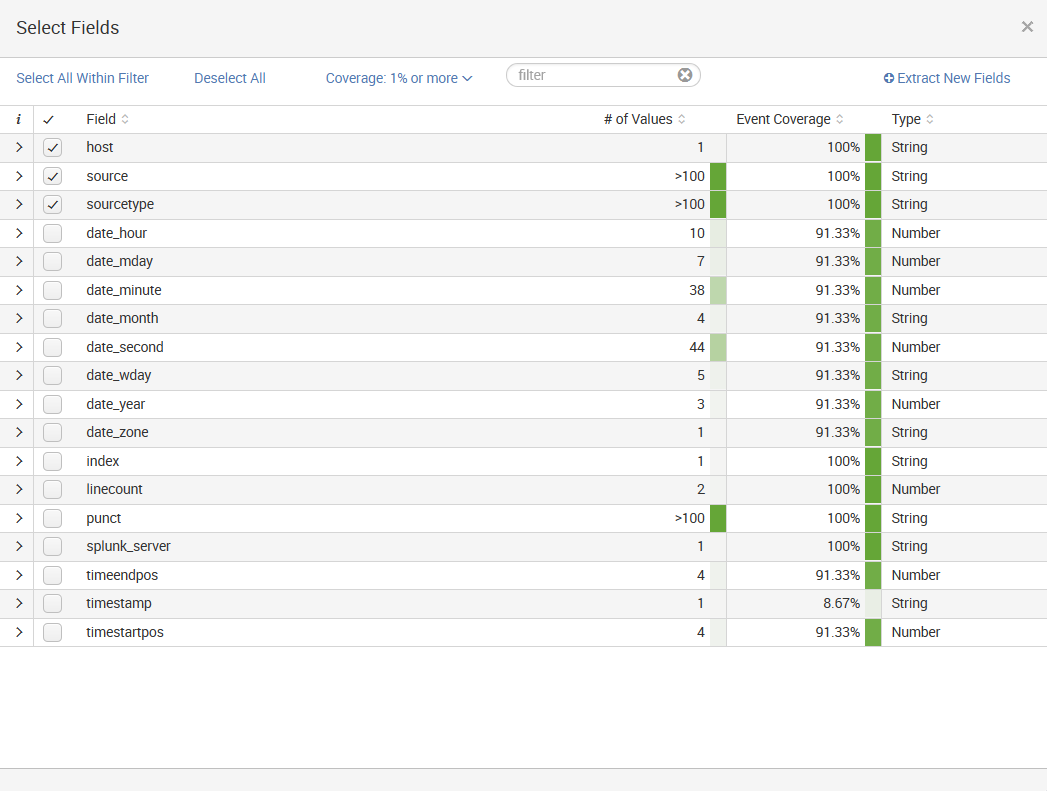Check the date_hour field checkbox

(x=52, y=233)
